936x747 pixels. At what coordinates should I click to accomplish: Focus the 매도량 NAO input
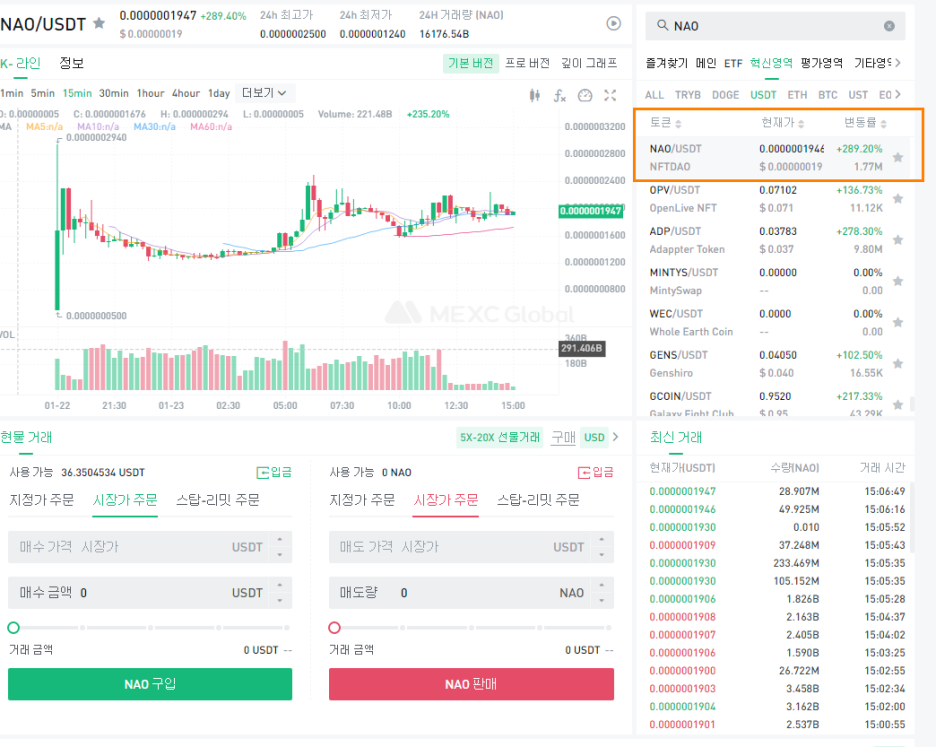click(471, 592)
